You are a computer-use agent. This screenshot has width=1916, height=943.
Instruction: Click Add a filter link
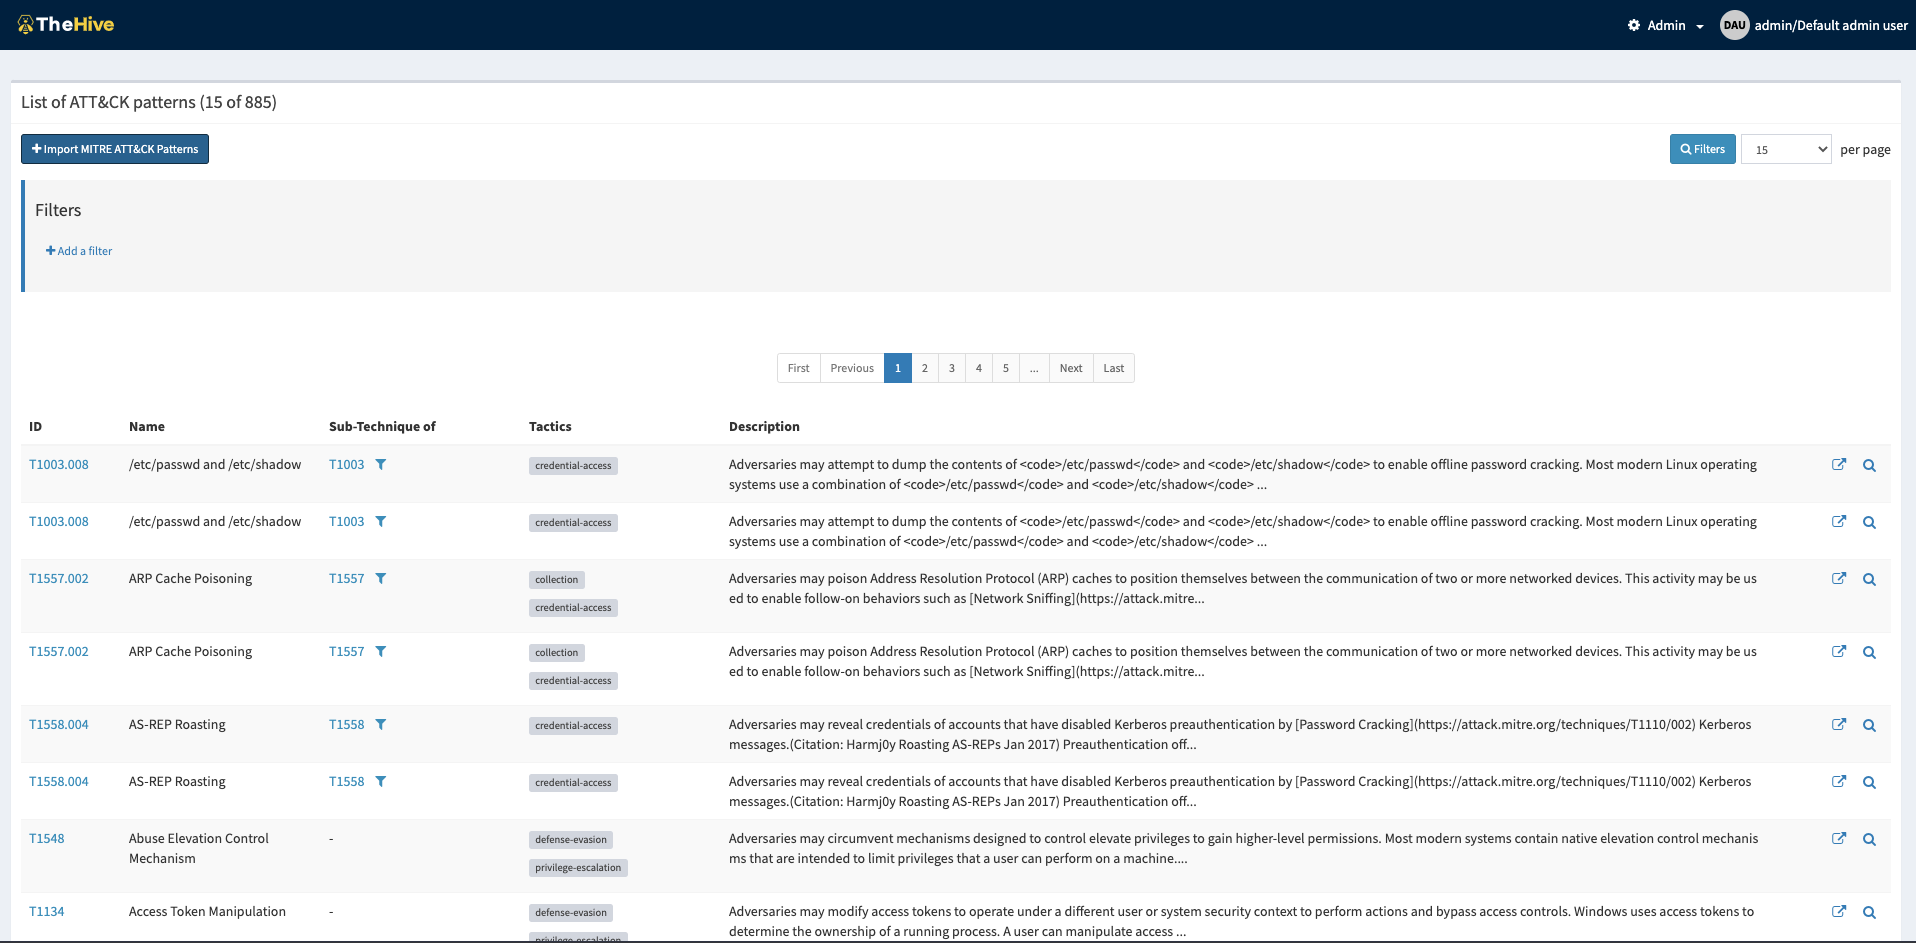[x=79, y=251]
